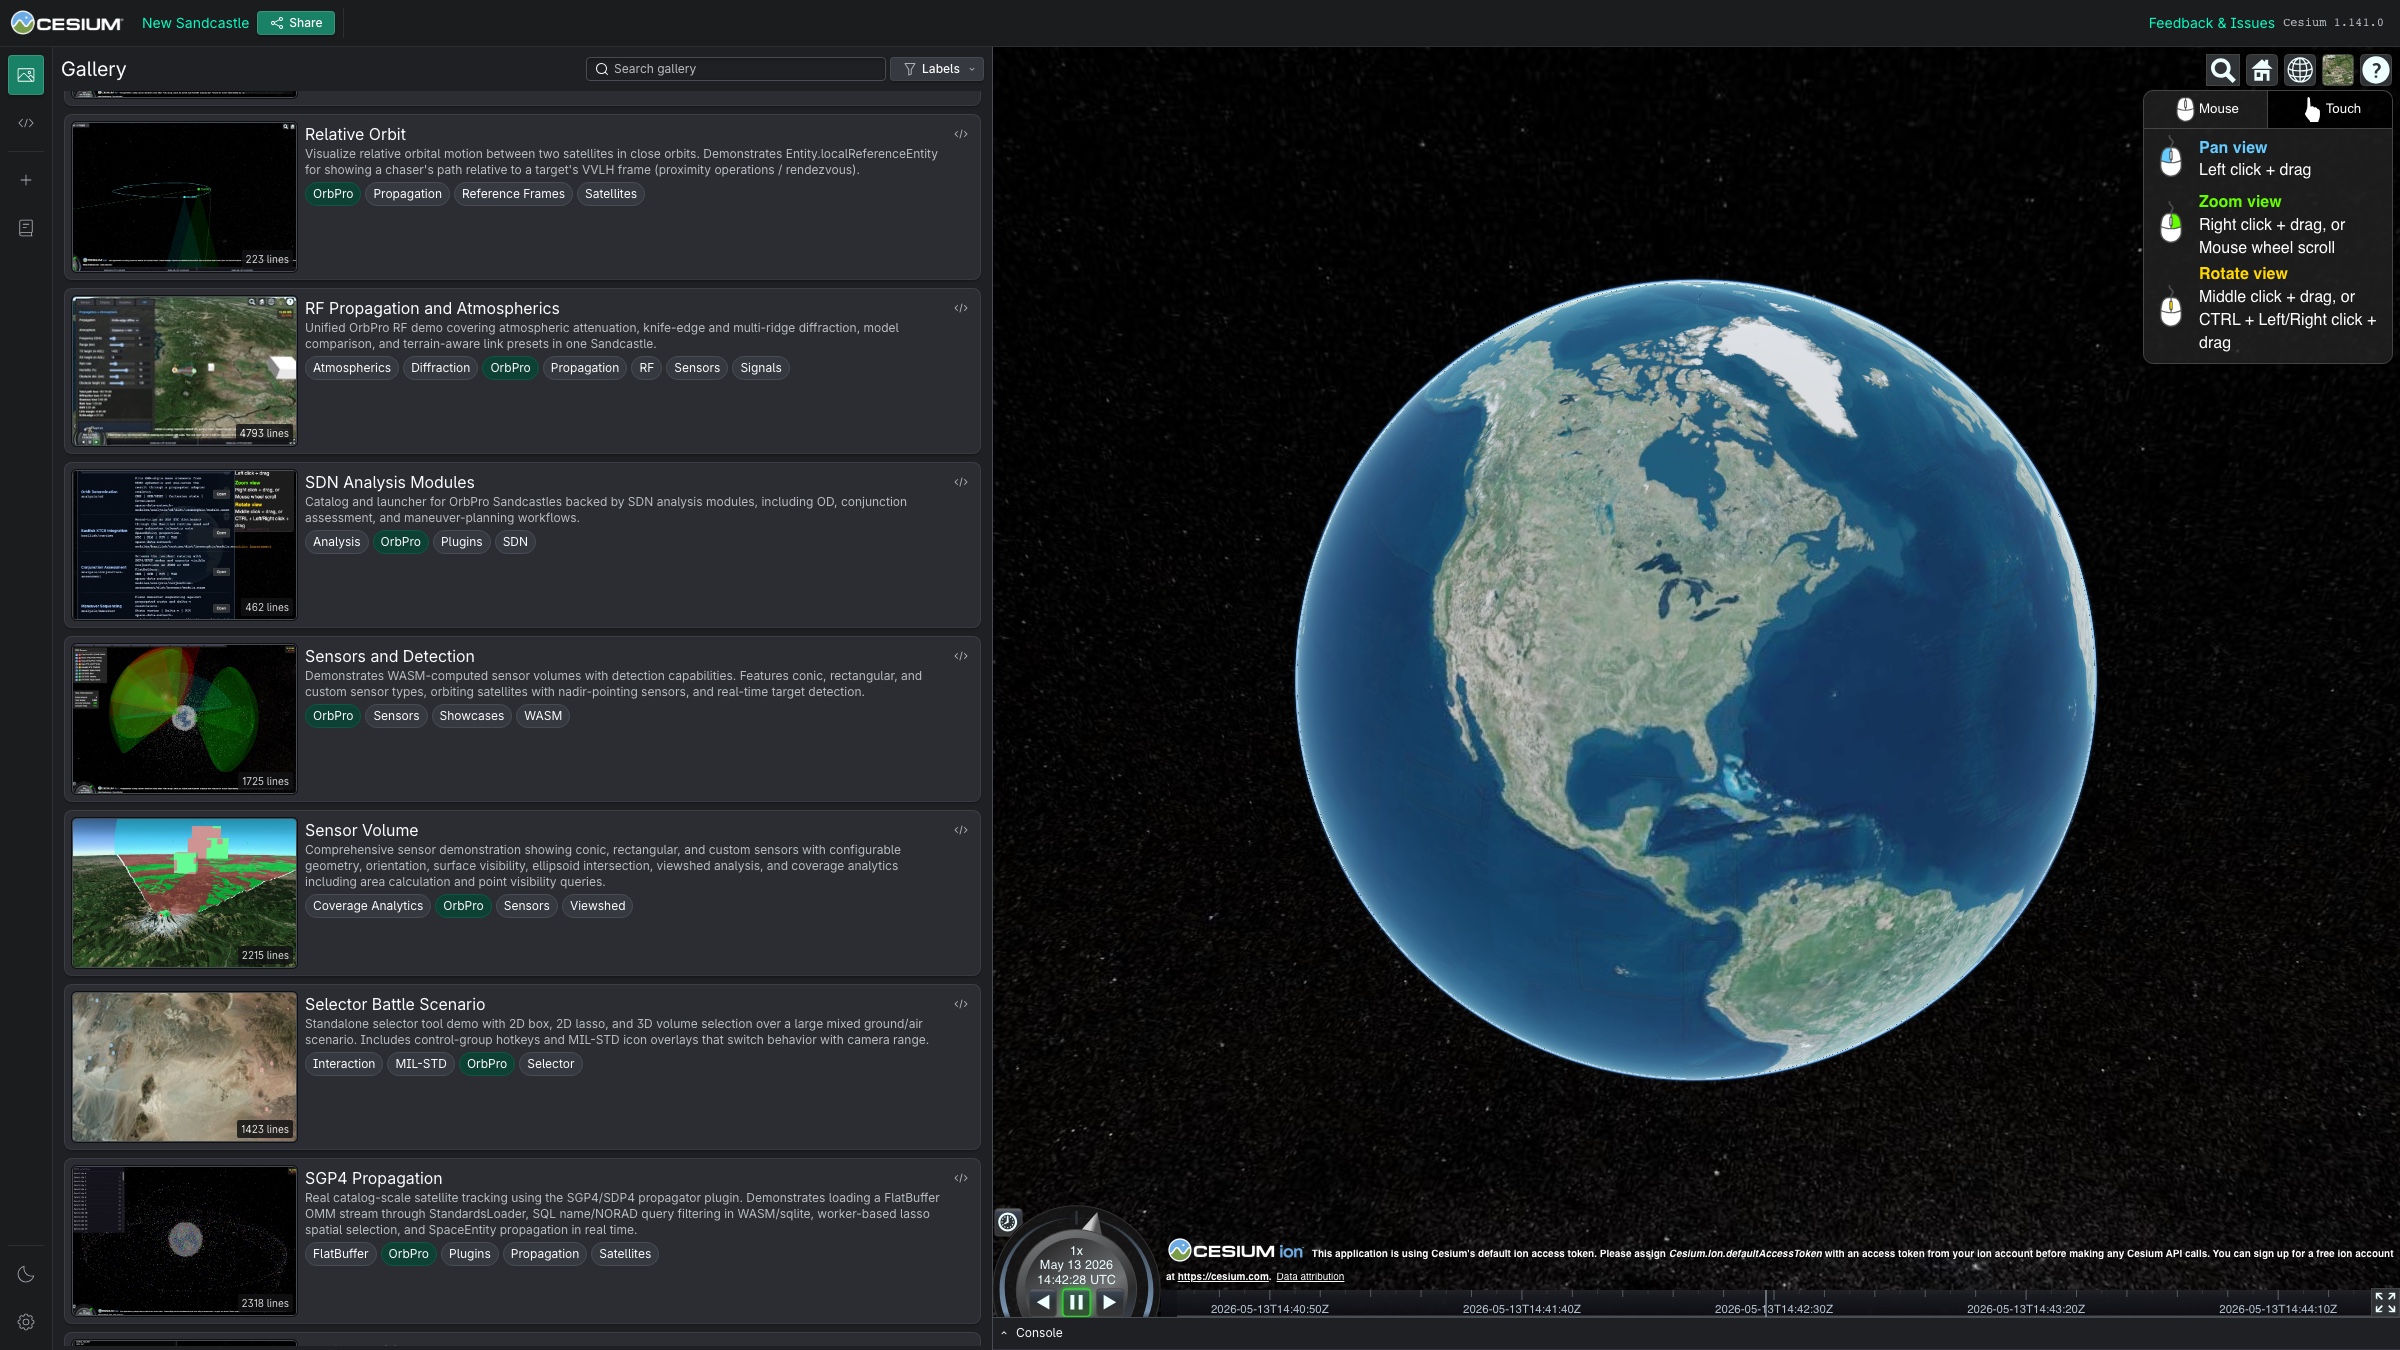Focus the Search gallery field

click(x=736, y=69)
